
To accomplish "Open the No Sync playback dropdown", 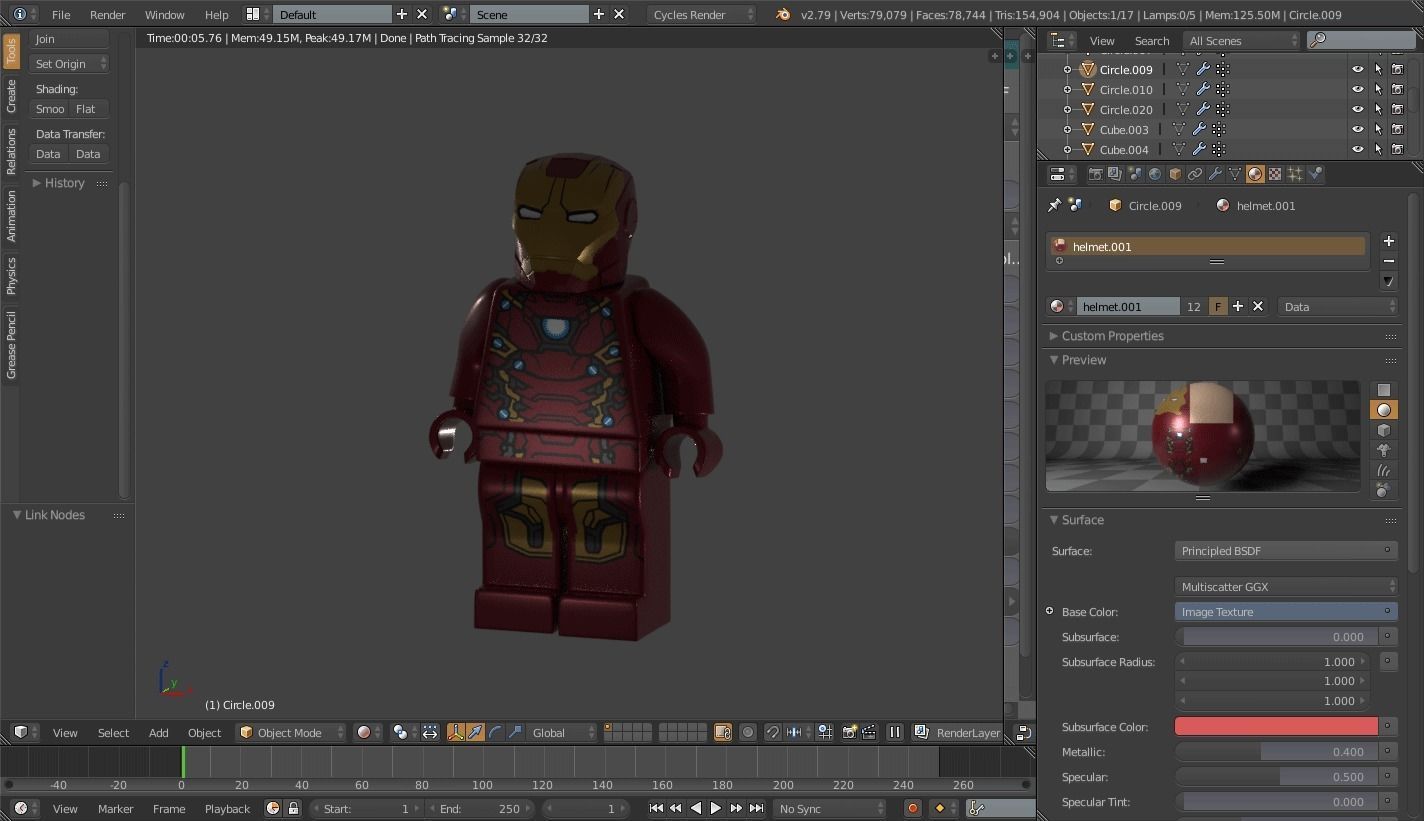I will tap(830, 808).
